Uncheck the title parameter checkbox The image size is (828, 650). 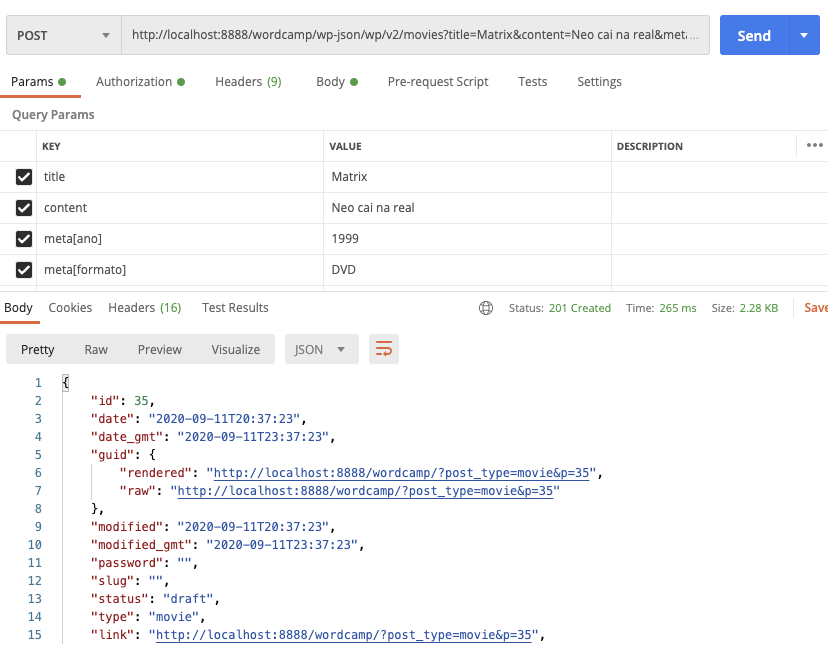(x=24, y=177)
